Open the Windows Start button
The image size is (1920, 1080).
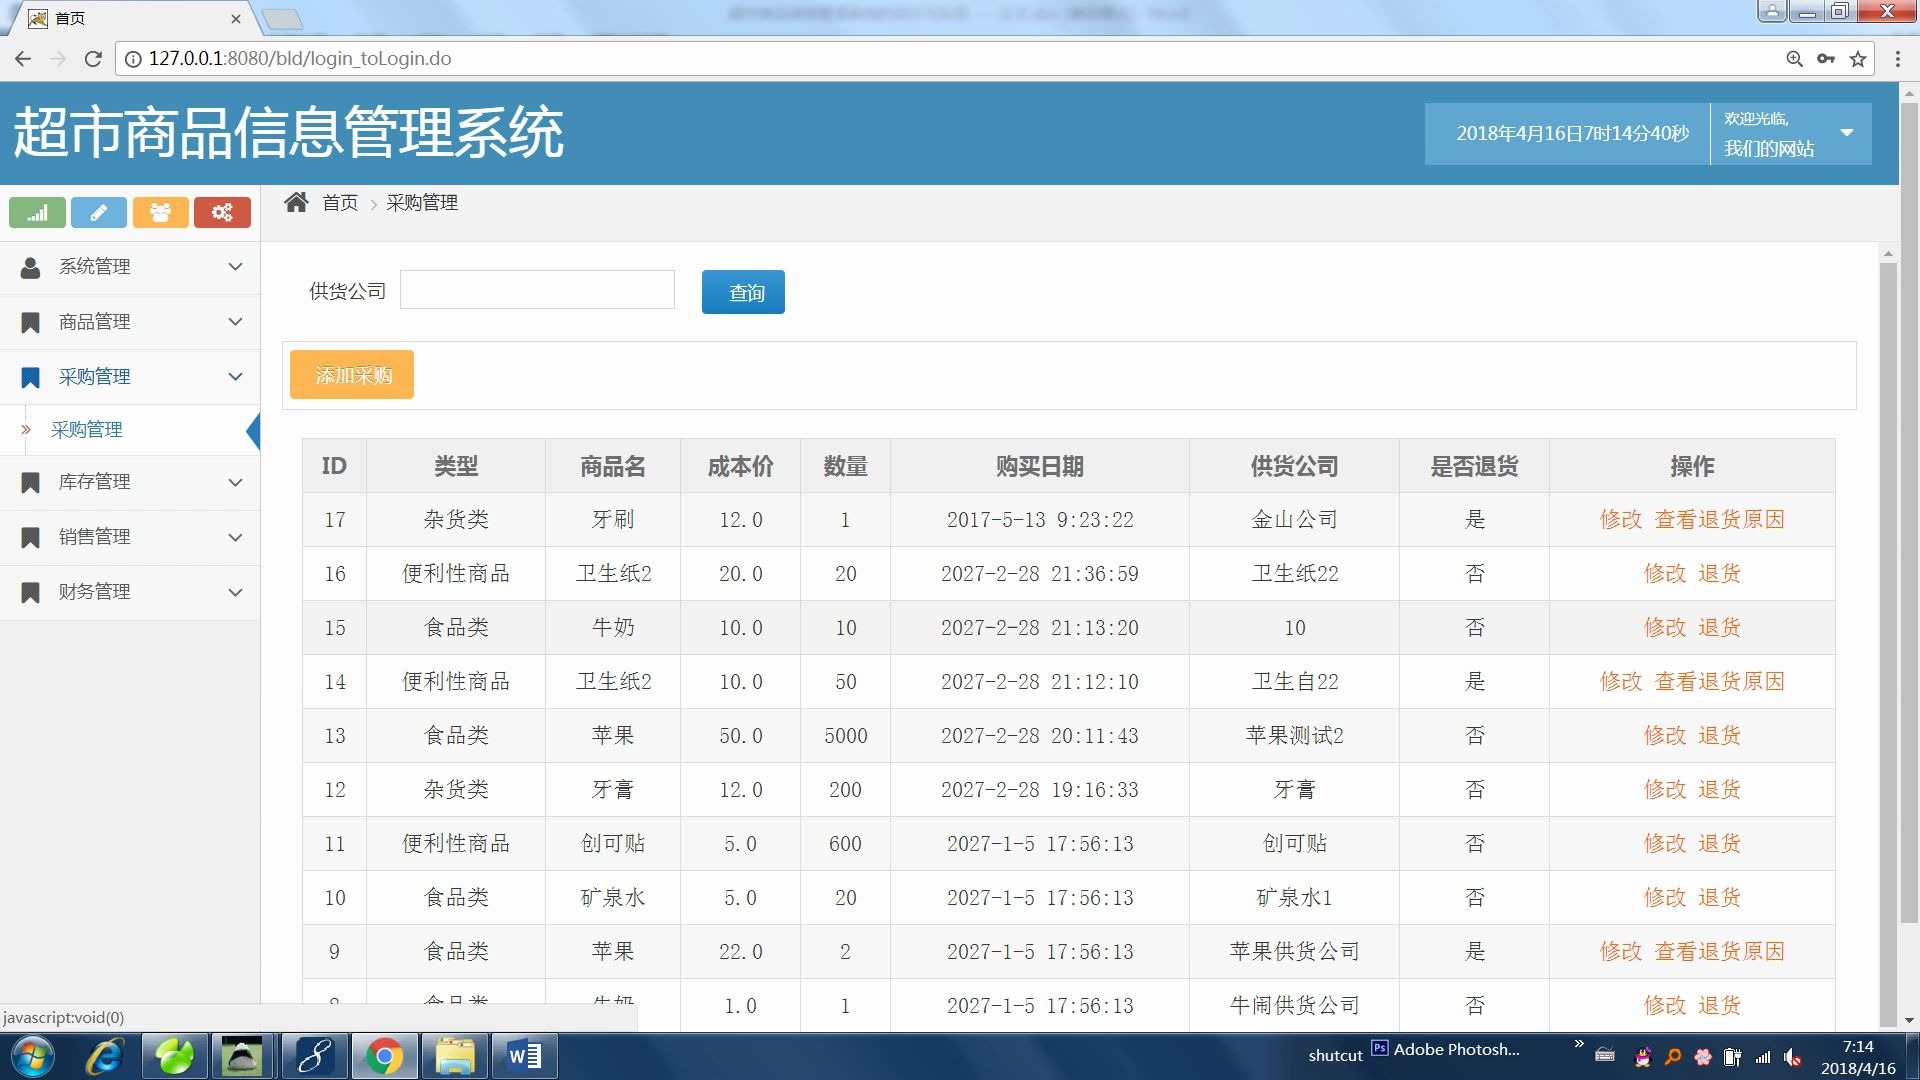click(x=32, y=1056)
